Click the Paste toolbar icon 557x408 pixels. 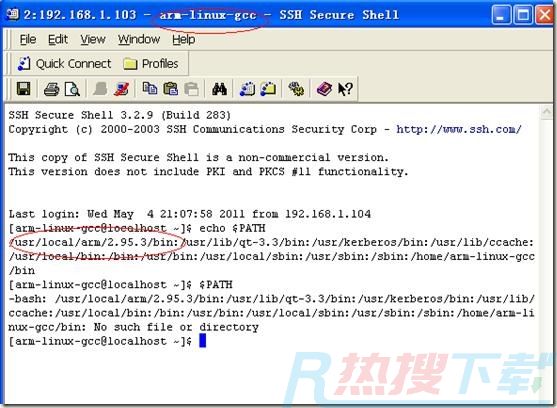tap(171, 89)
